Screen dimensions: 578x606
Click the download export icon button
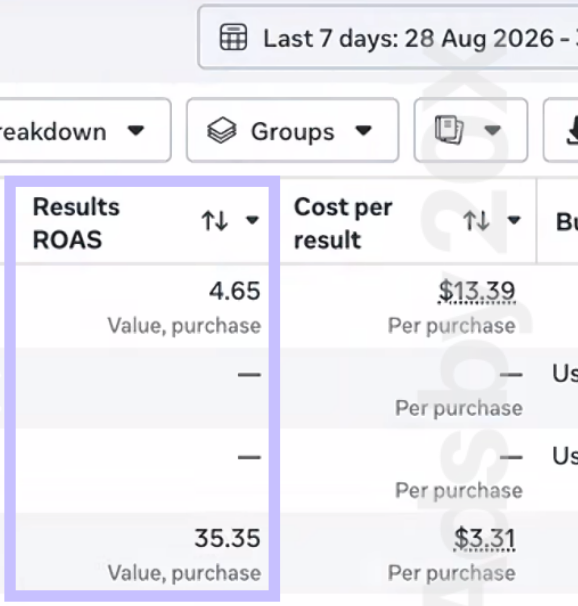561,130
